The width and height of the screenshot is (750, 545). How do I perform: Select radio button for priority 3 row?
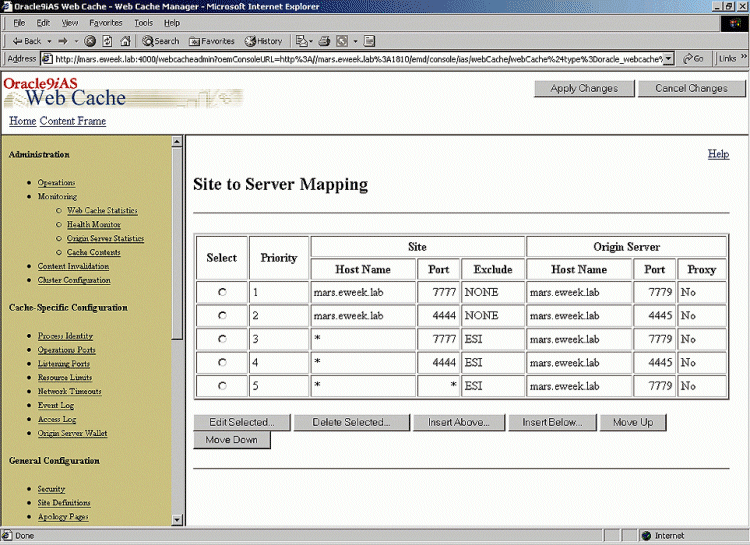click(x=222, y=339)
